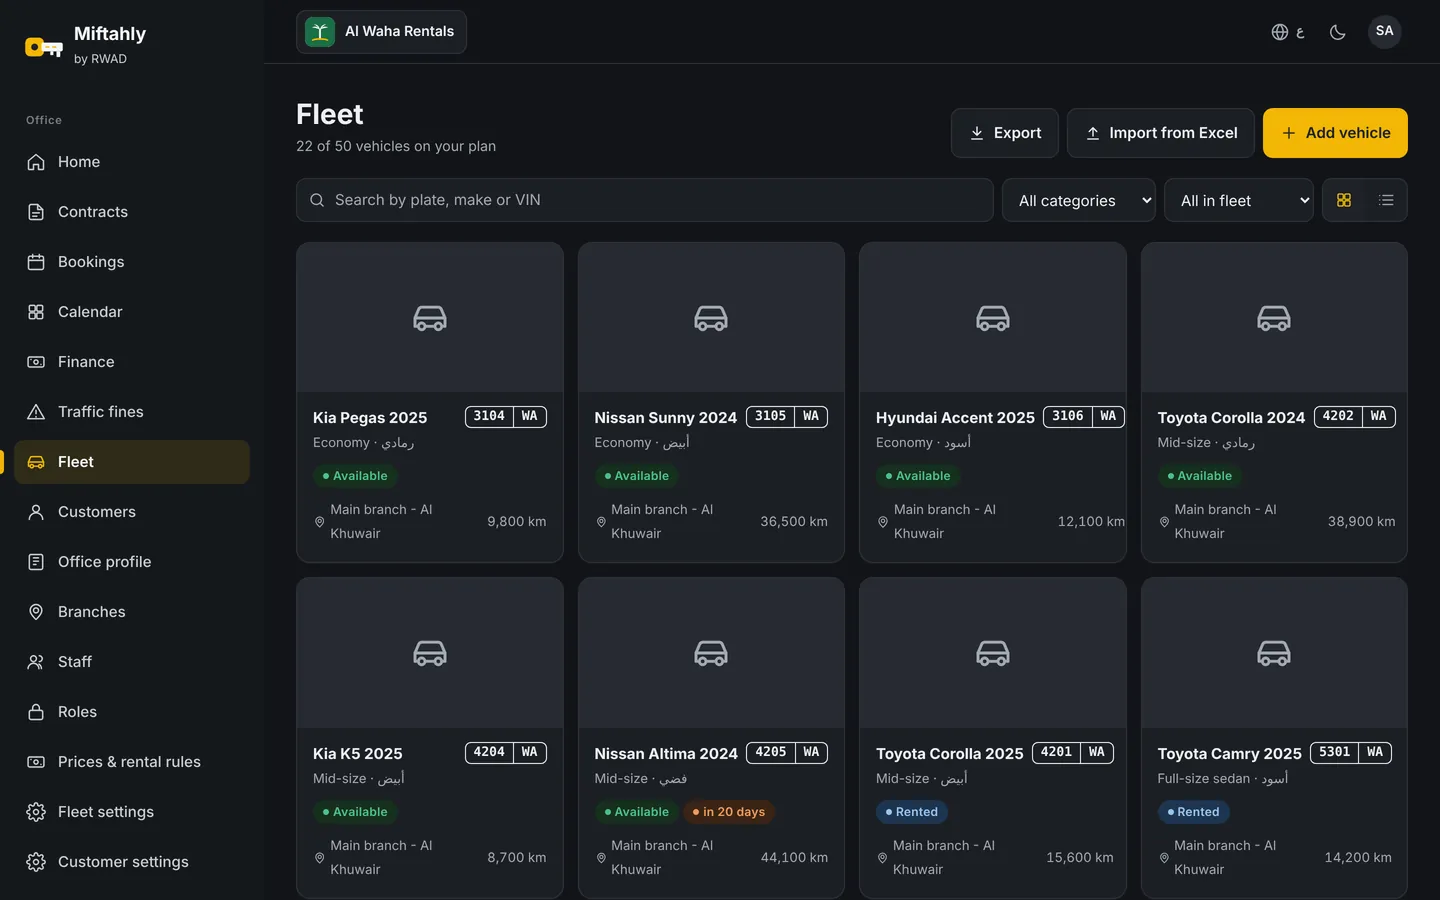Open the All categories dropdown

tap(1079, 200)
